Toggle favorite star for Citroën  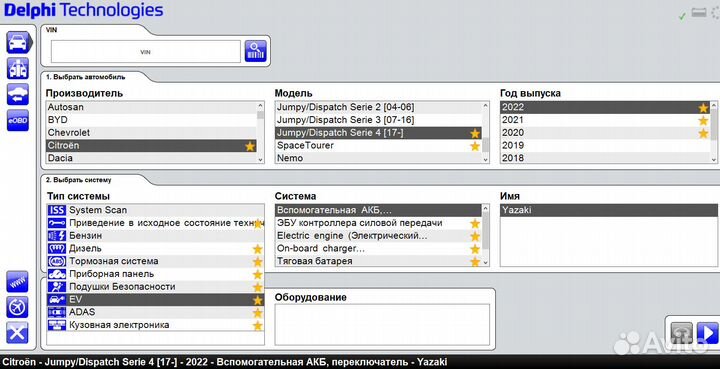click(x=250, y=146)
